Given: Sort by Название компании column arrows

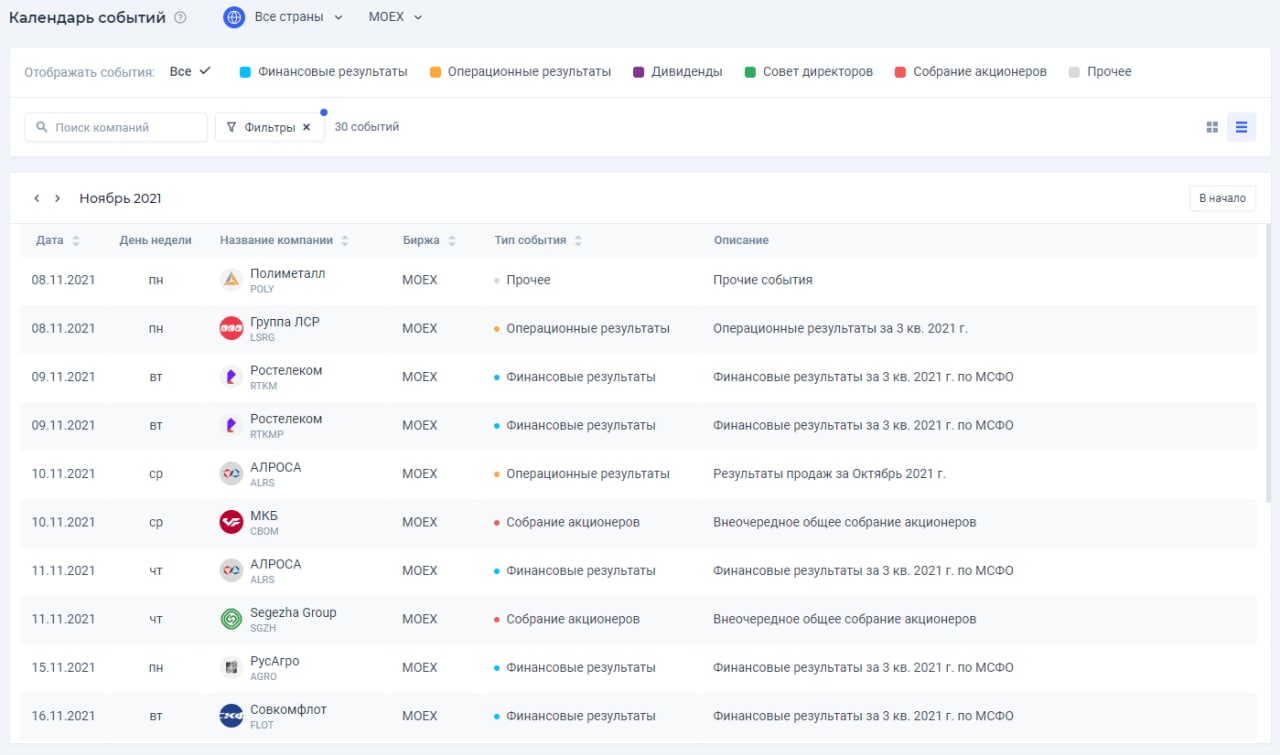Looking at the screenshot, I should tap(345, 241).
